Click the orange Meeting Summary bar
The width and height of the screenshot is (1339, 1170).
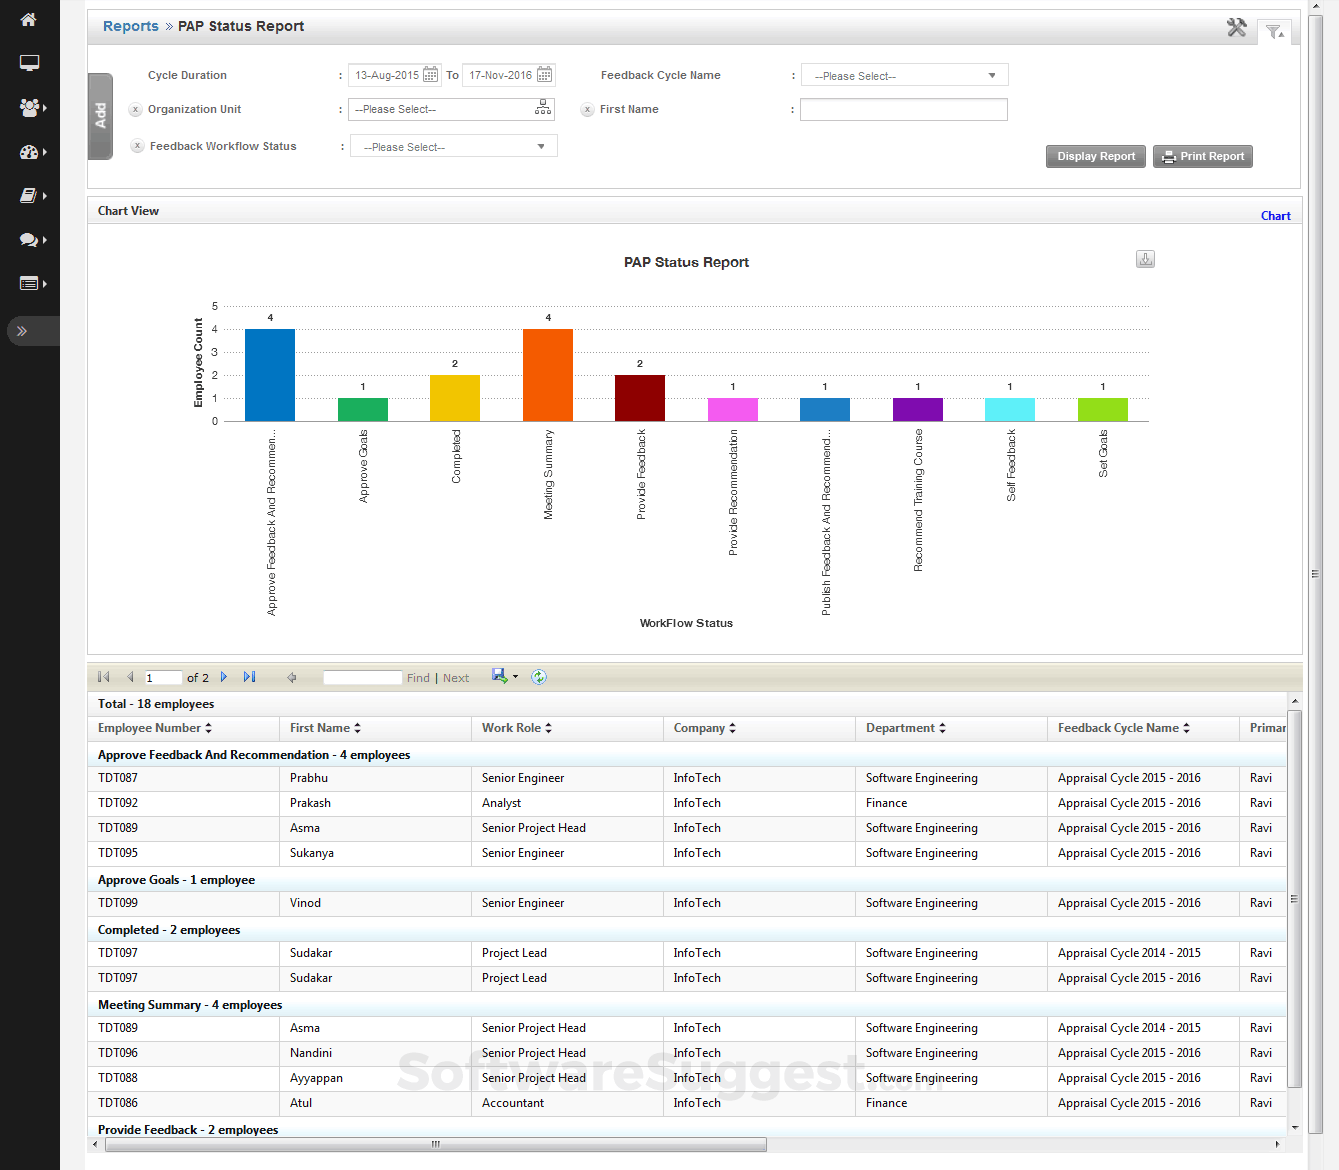pos(548,375)
